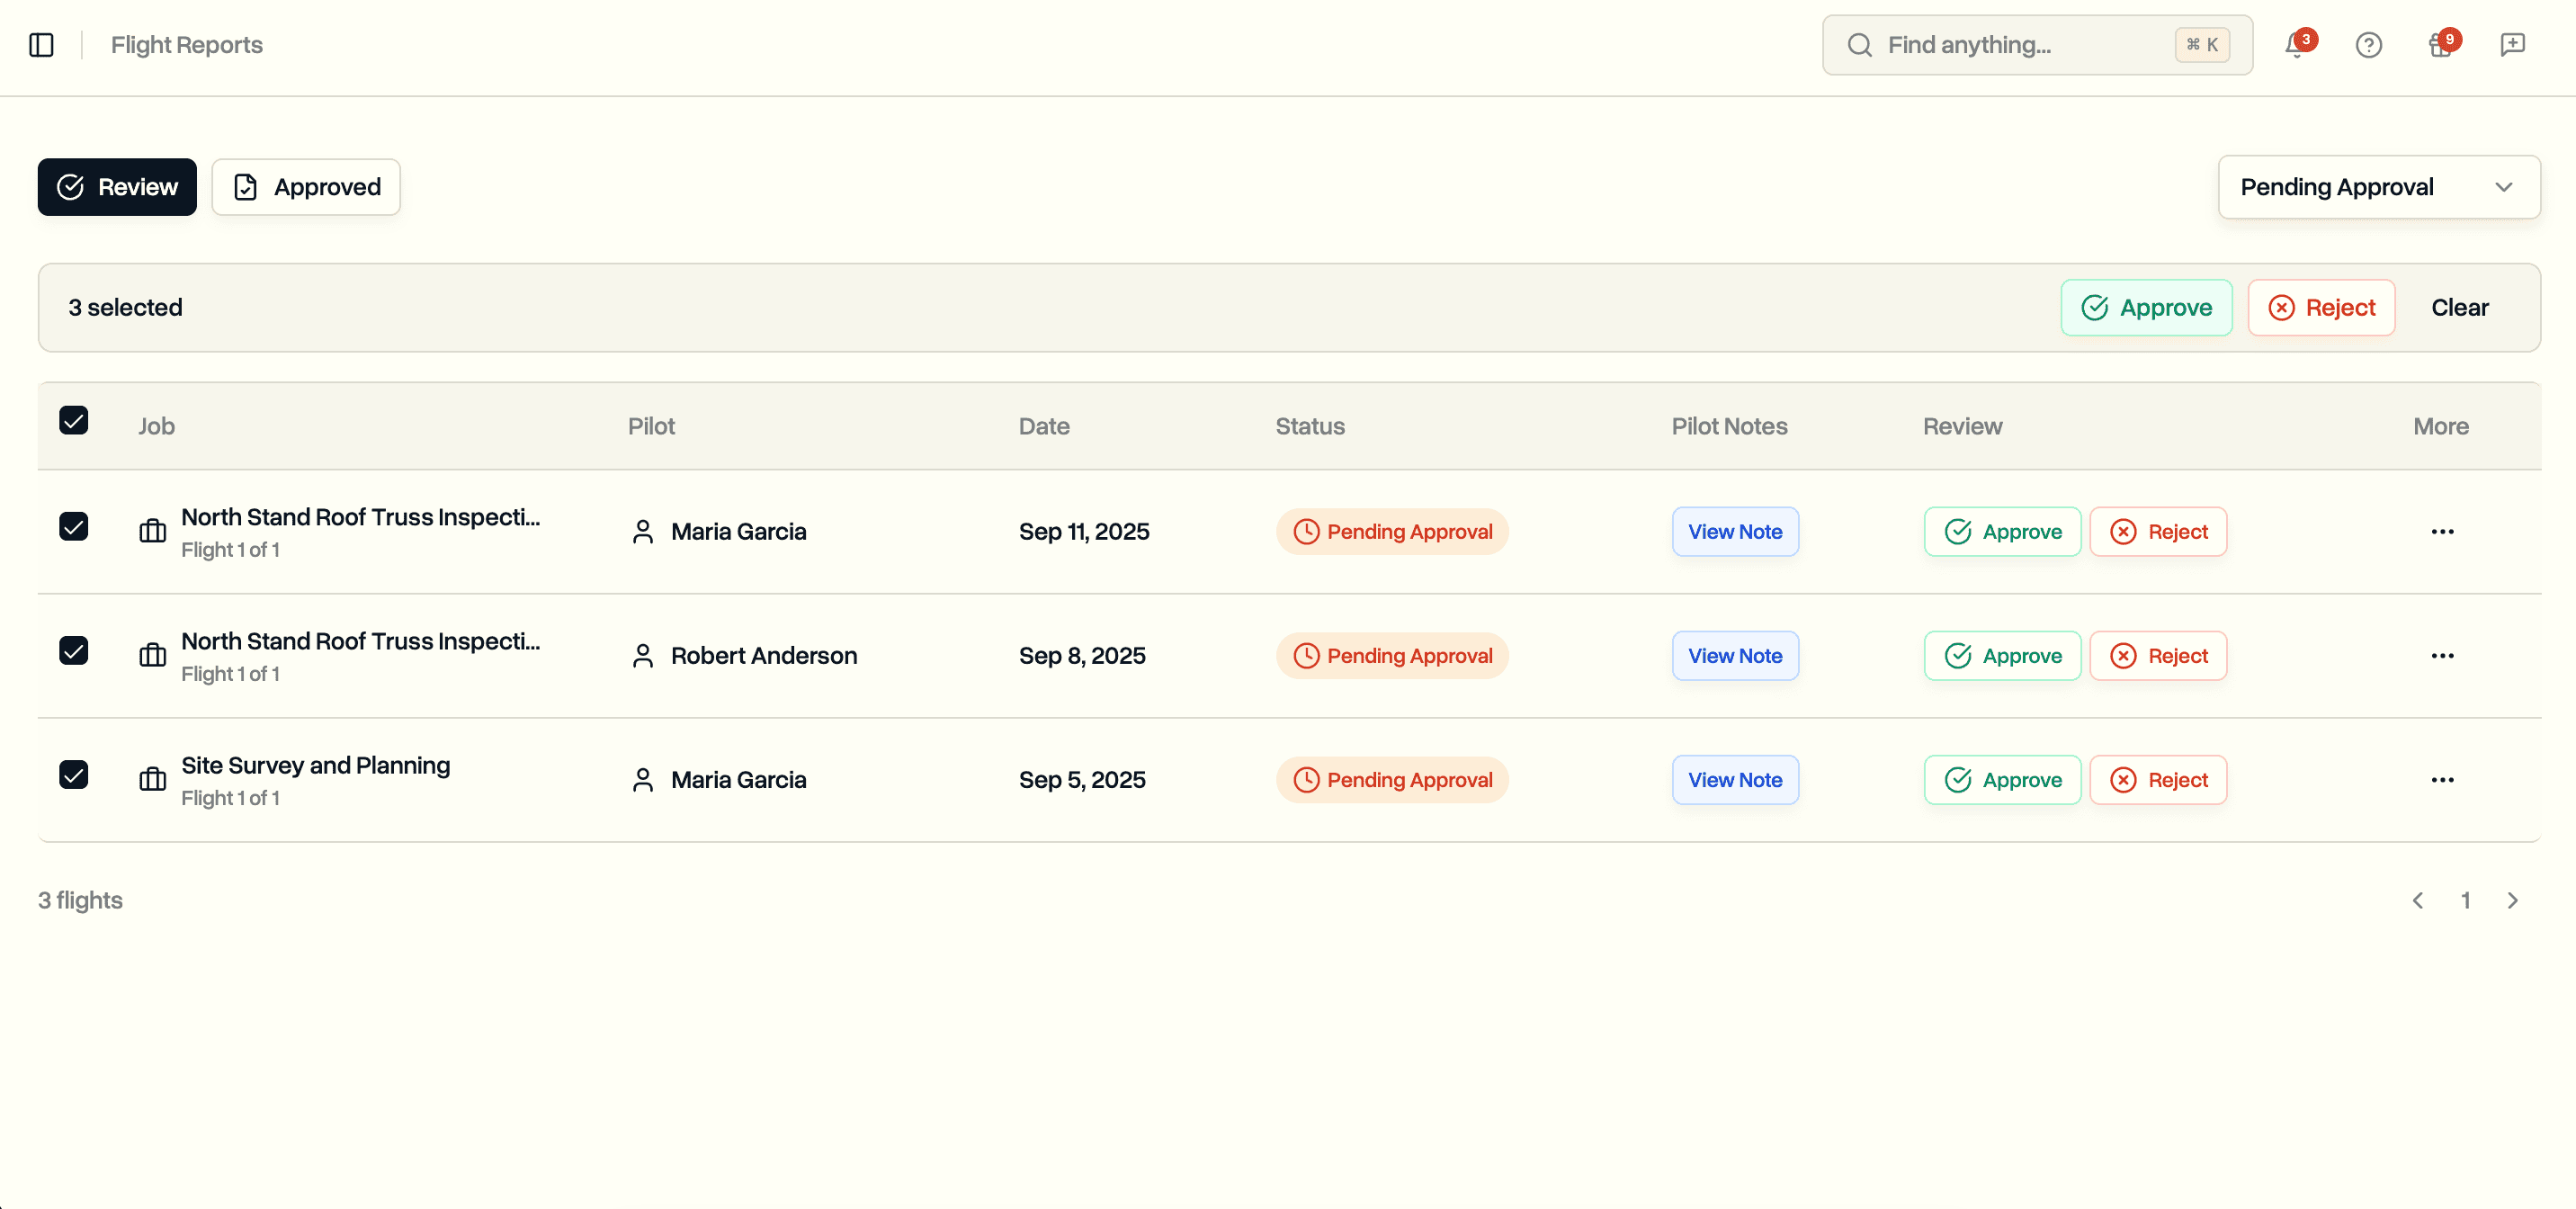Deselect the Sep 11 Maria Garcia flight
This screenshot has width=2576, height=1209.
[x=73, y=527]
